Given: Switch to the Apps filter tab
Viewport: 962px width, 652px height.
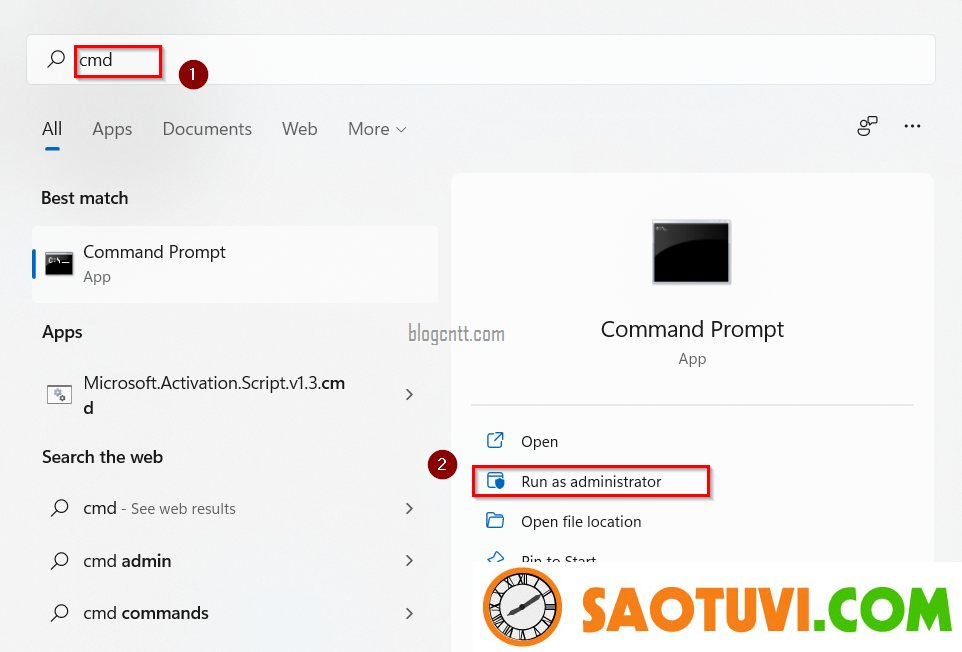Looking at the screenshot, I should tap(112, 129).
